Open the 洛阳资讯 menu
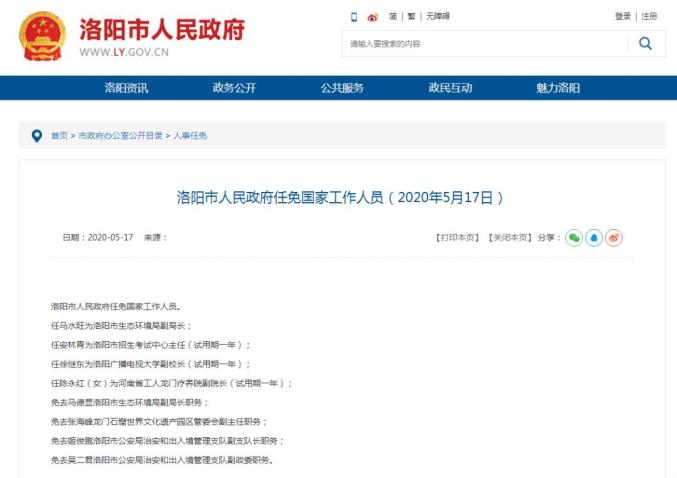Viewport: 677px width, 478px height. [126, 88]
